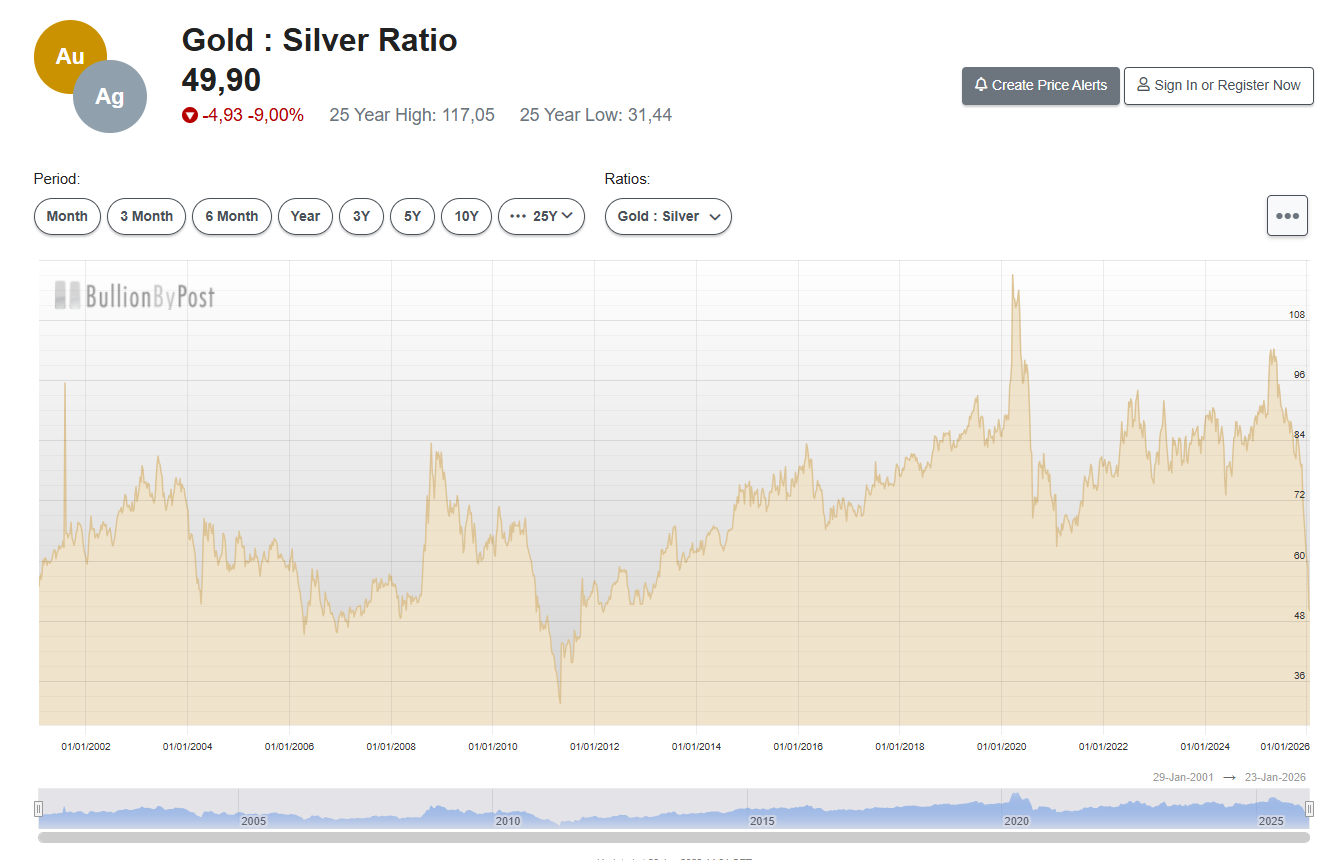This screenshot has height=860, width=1336.
Task: Switch chart to 3Y period
Action: point(361,216)
